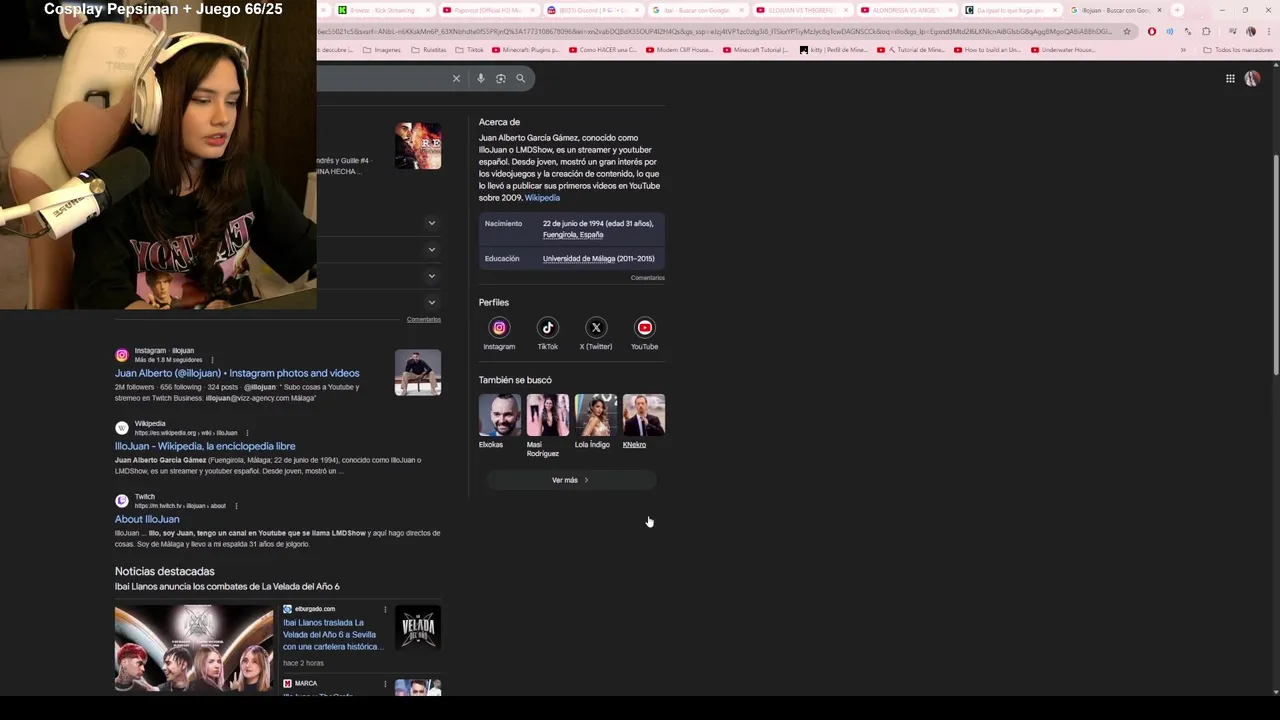The image size is (1280, 720).
Task: Click the Universidad de Málaga link
Action: (579, 259)
